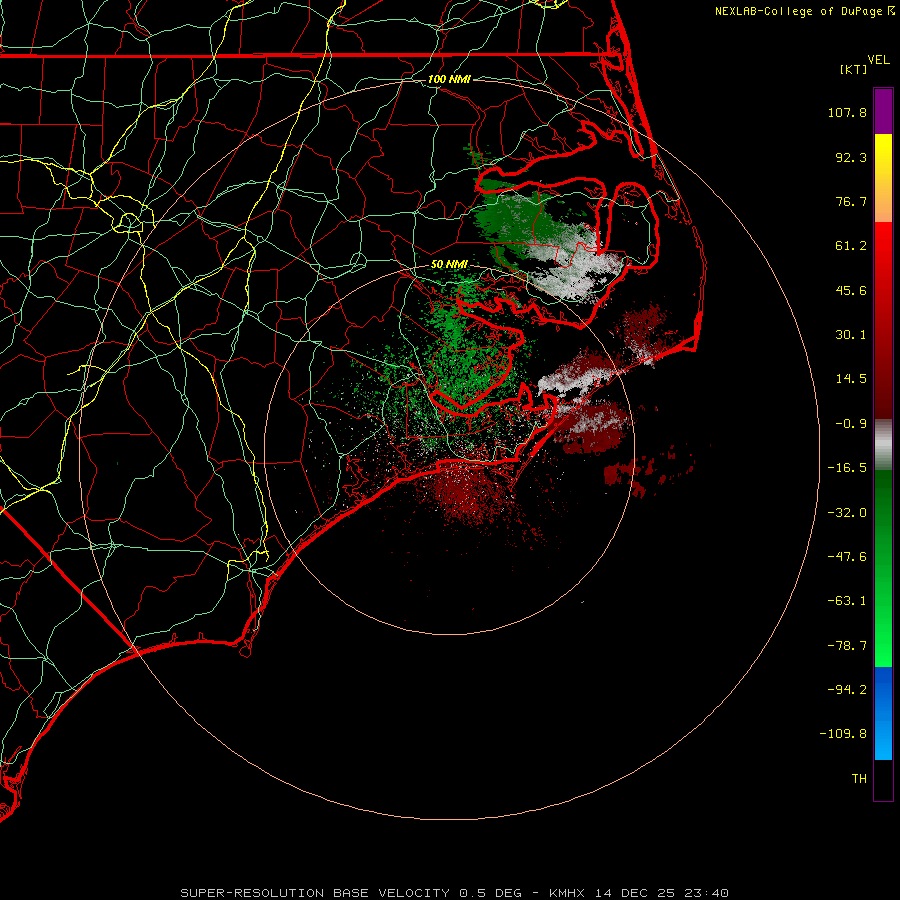Select the 107.8 scale value
This screenshot has height=900, width=900.
847,112
